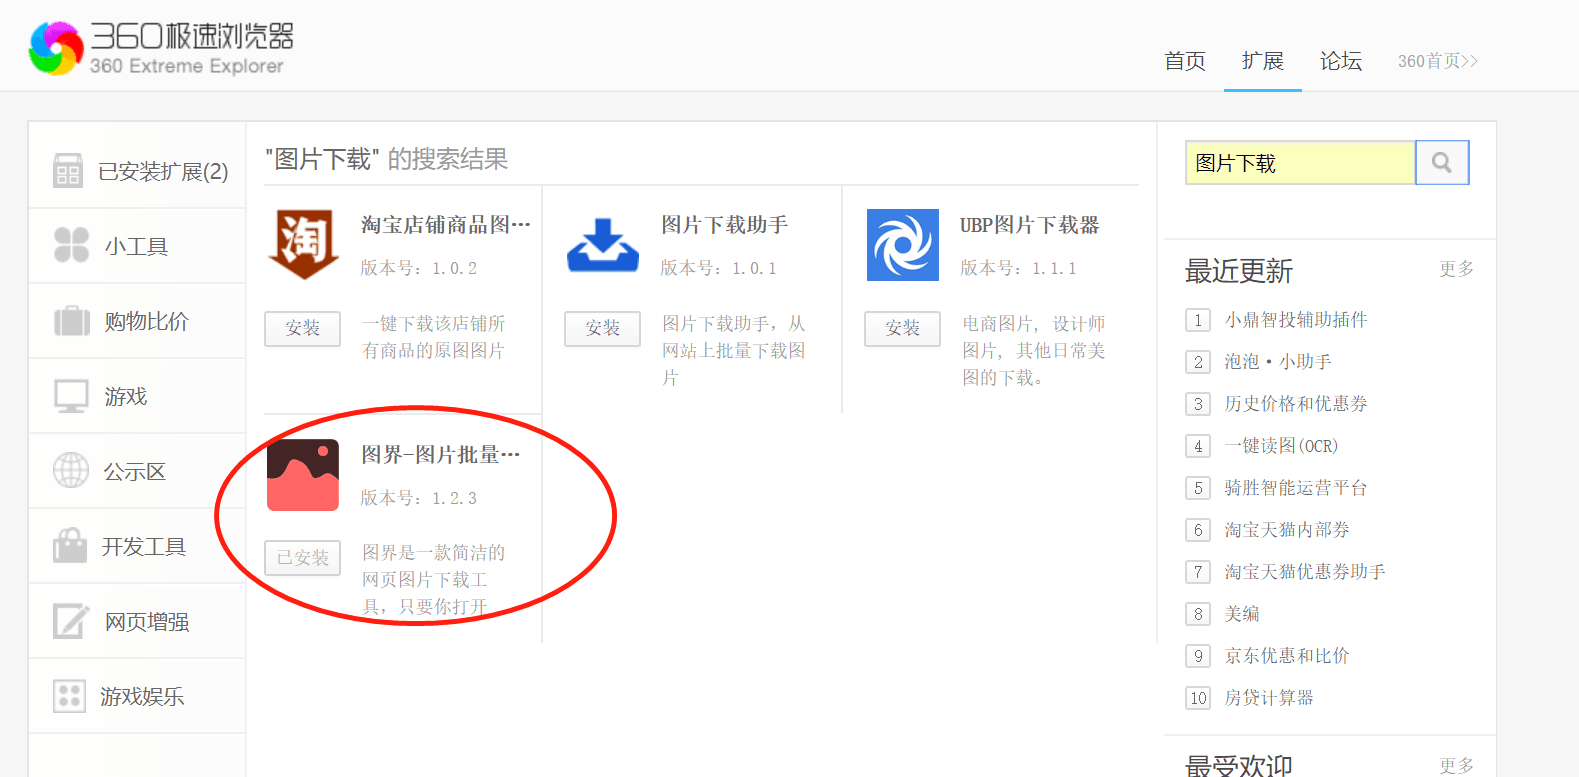
Task: Open the 购物比价 category label
Action: coord(146,321)
